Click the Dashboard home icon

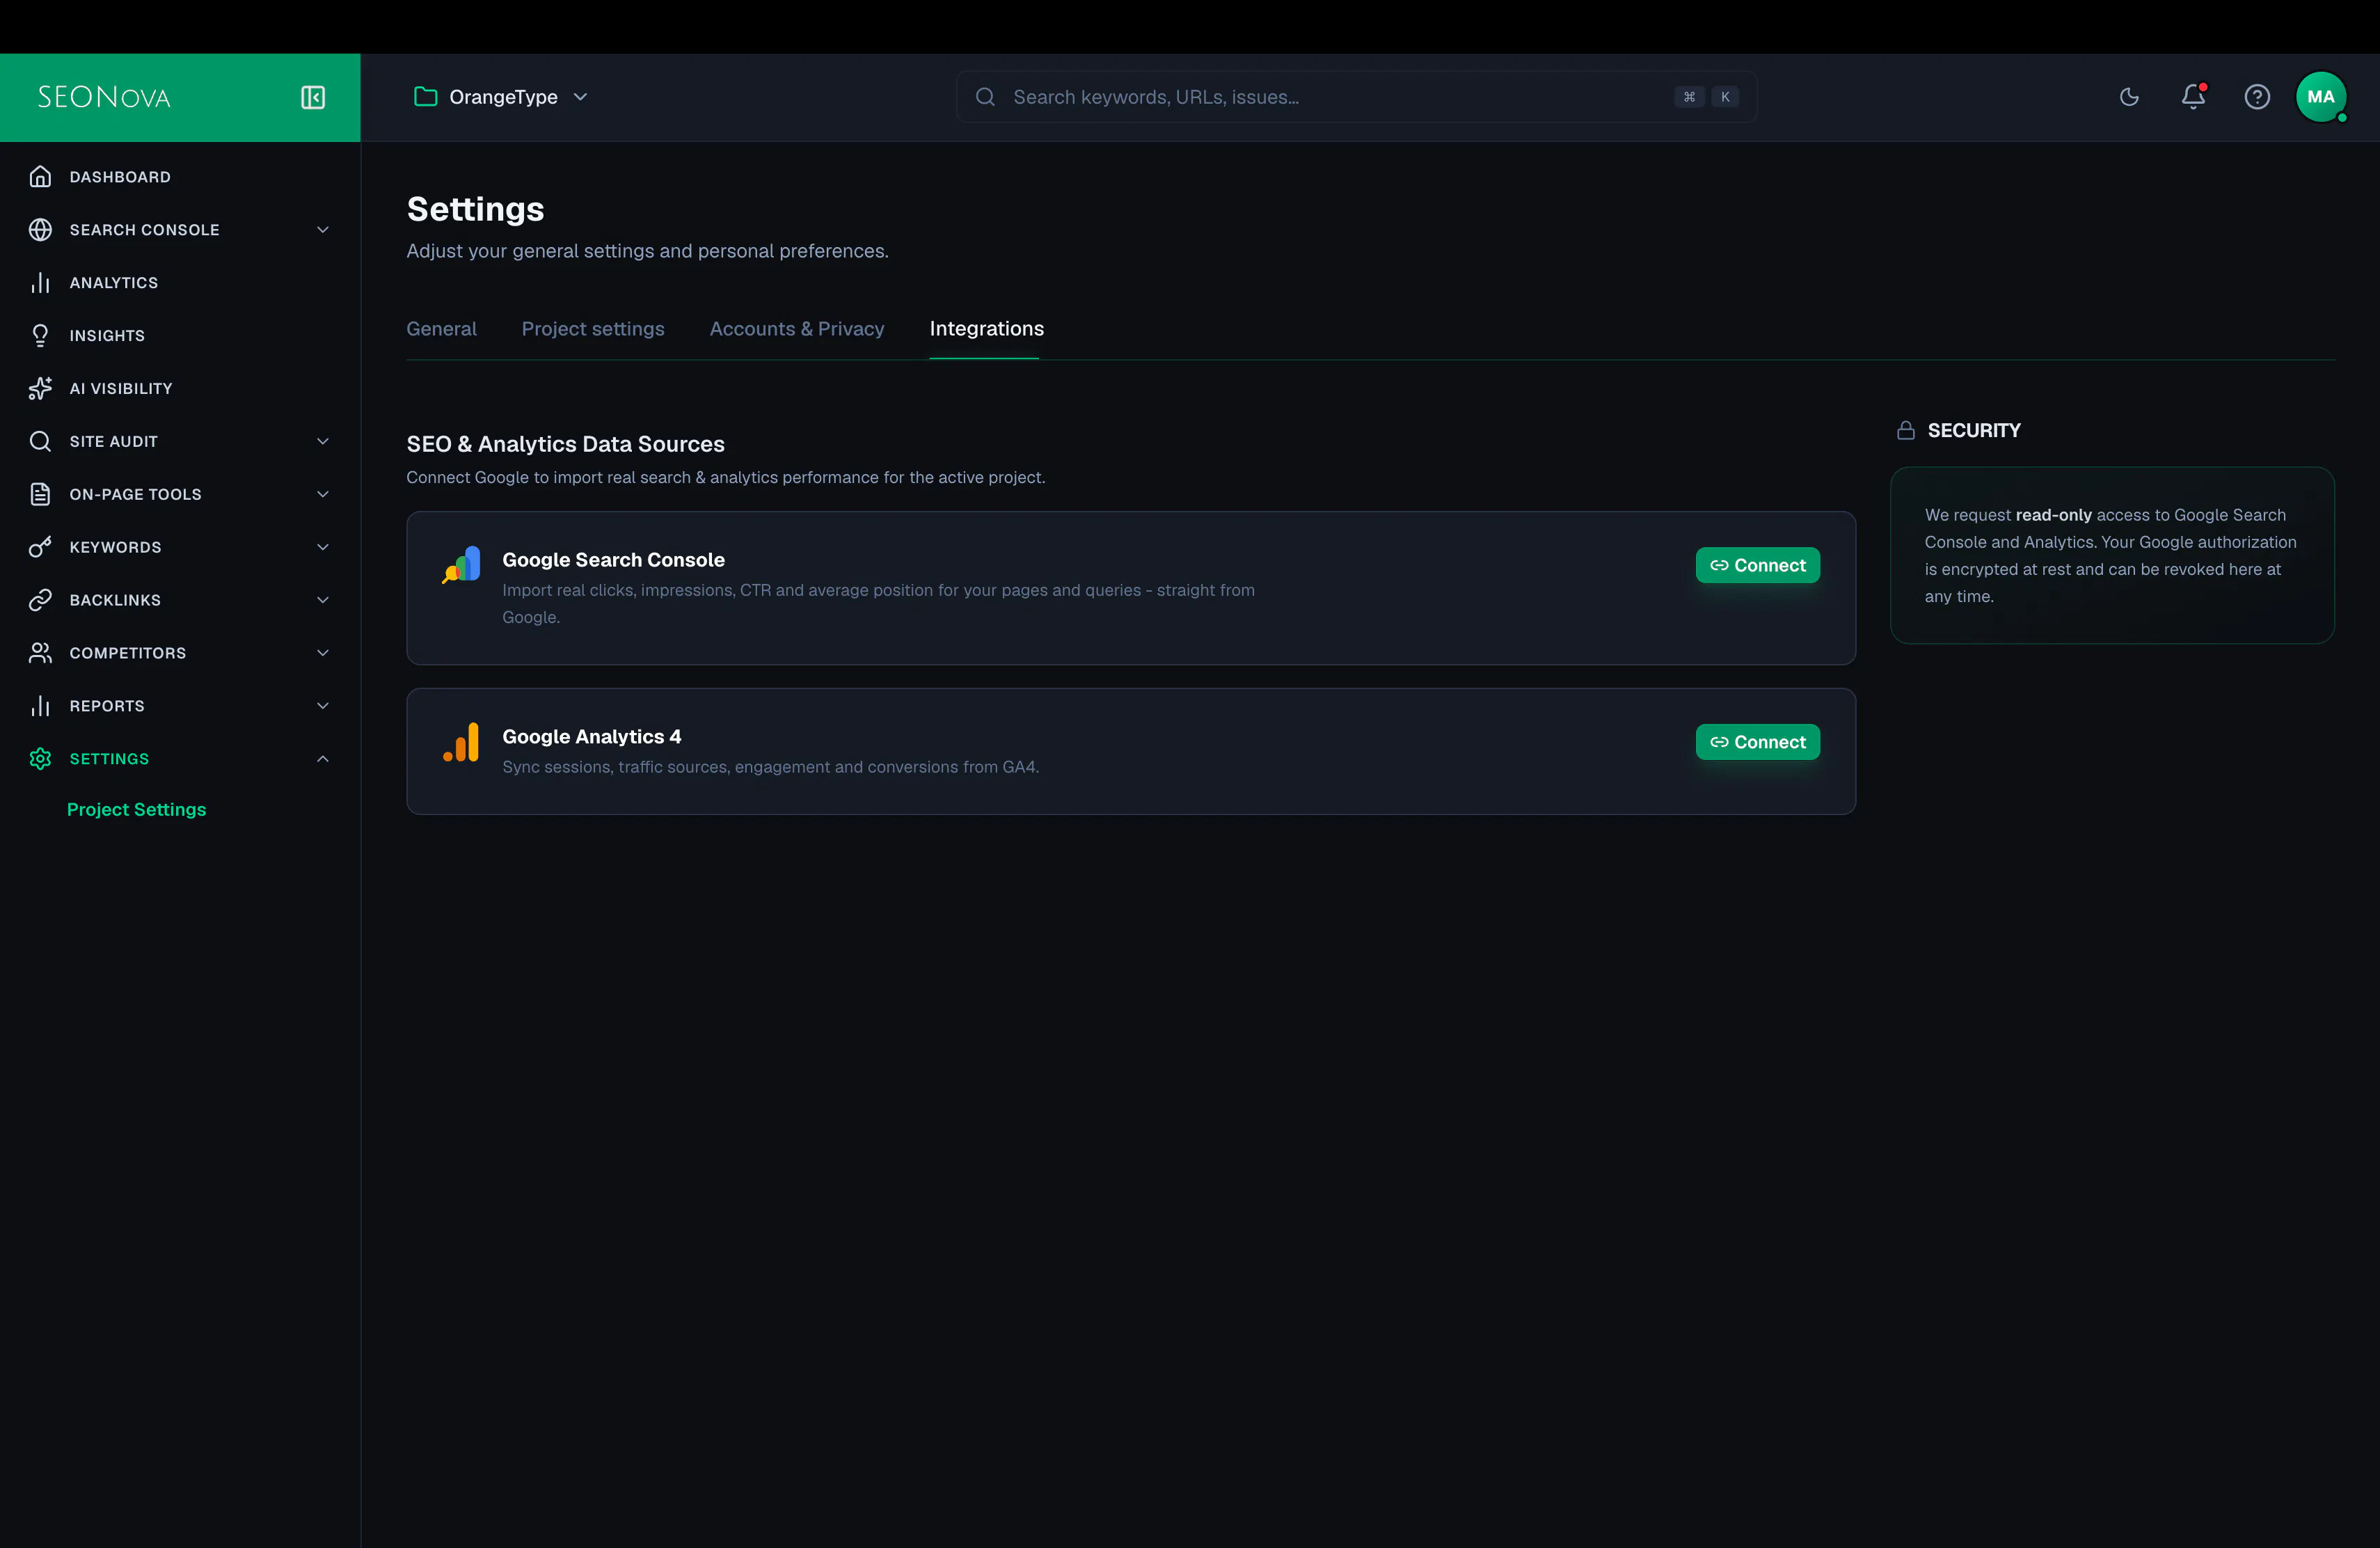[40, 177]
